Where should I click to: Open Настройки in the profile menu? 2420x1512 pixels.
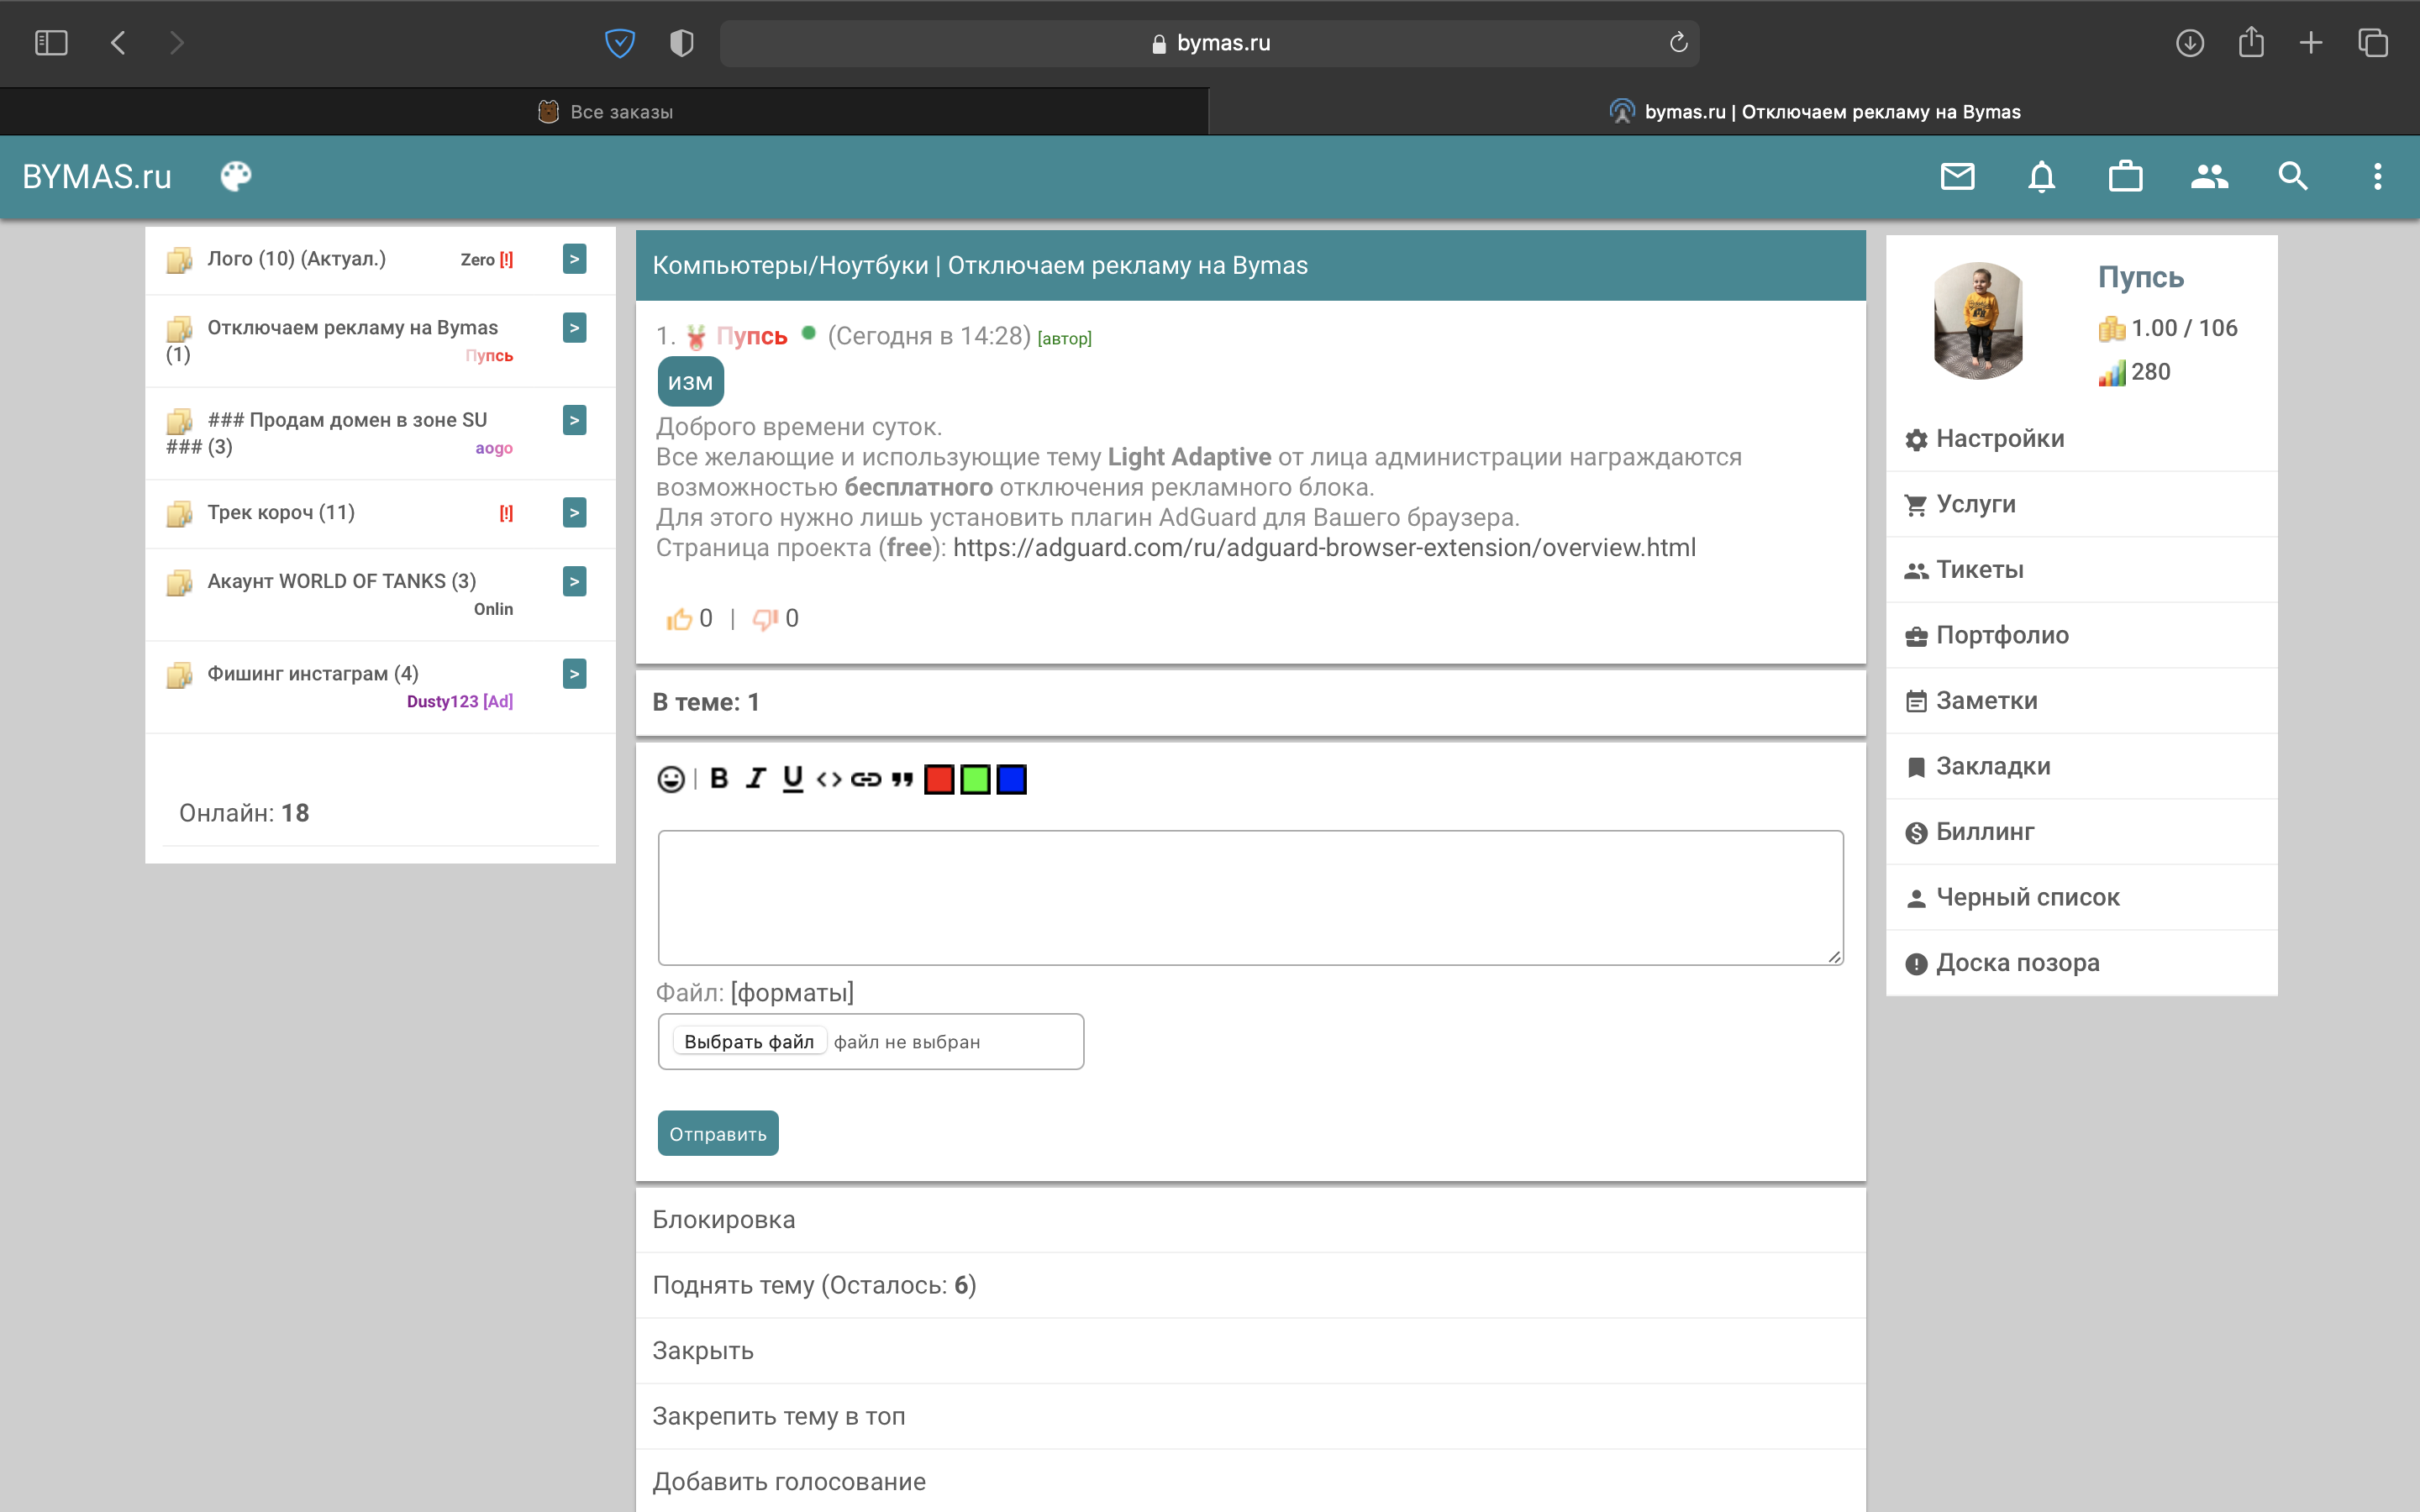(1999, 439)
